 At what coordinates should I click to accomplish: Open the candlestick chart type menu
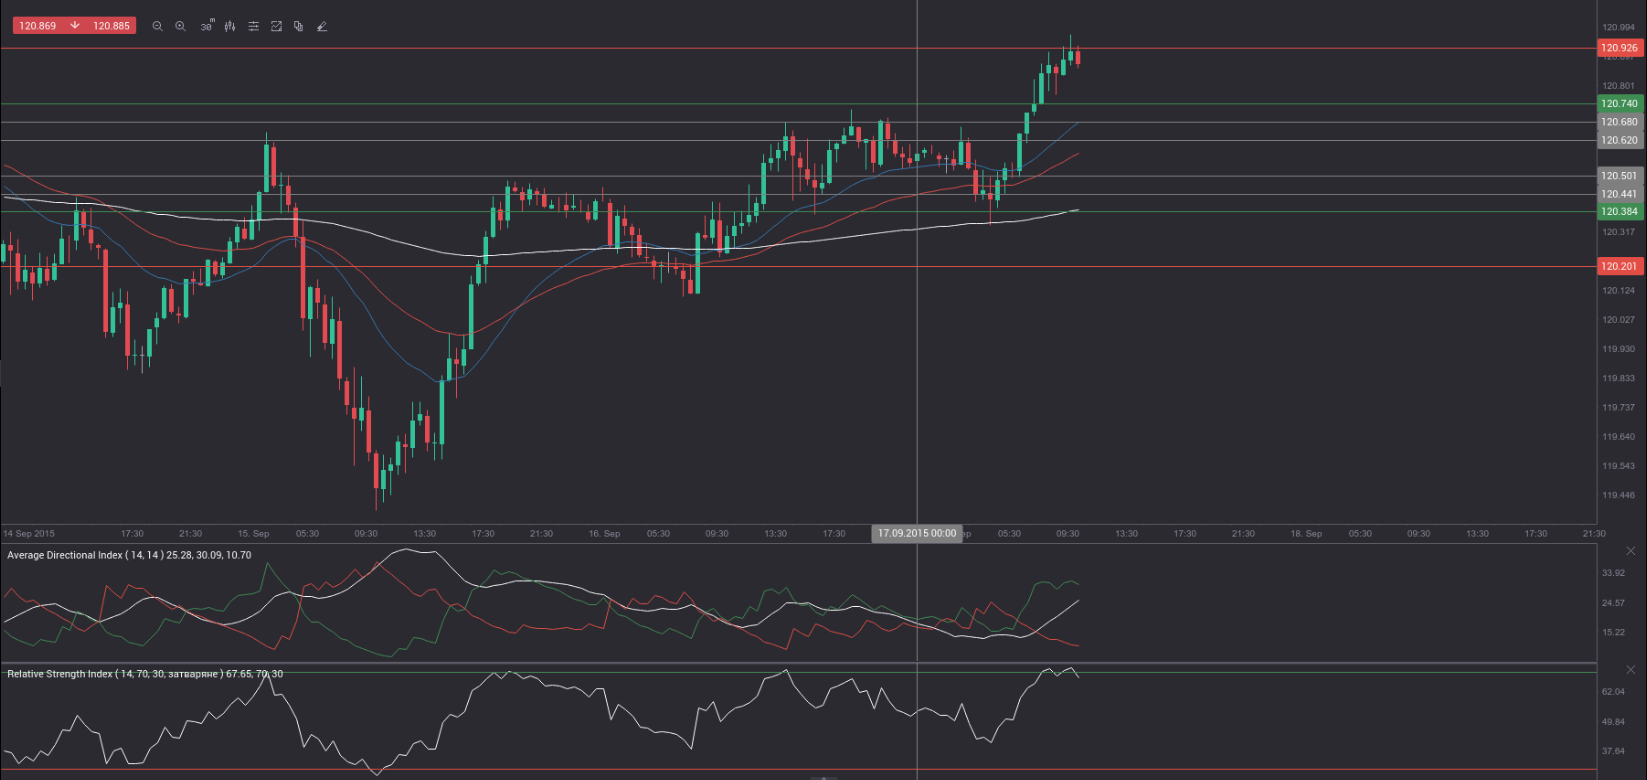230,26
